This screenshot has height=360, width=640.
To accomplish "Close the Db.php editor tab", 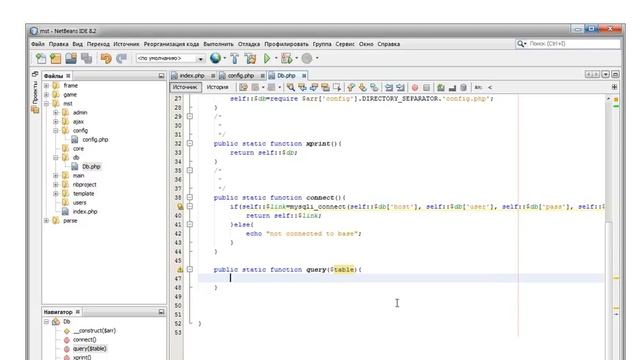I will [x=304, y=76].
